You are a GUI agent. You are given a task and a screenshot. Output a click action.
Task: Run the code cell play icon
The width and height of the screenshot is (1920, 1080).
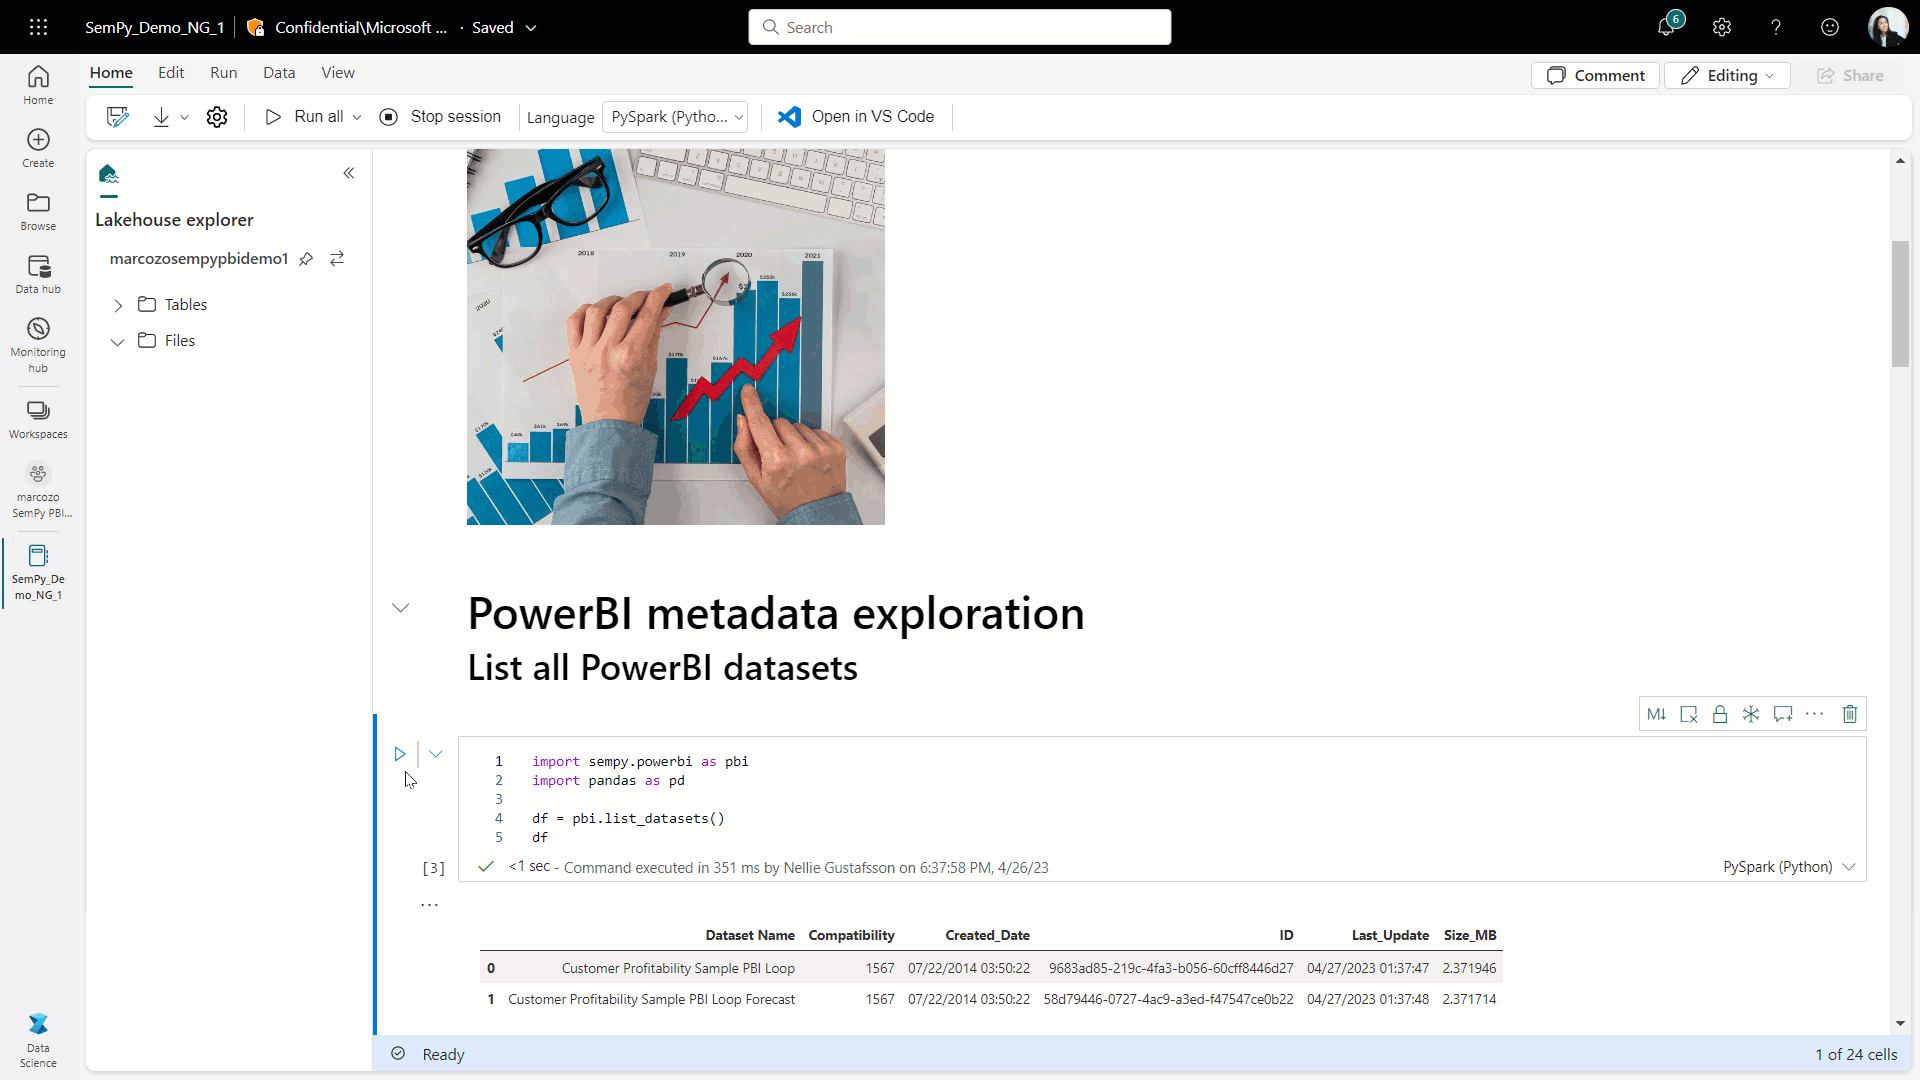[400, 754]
